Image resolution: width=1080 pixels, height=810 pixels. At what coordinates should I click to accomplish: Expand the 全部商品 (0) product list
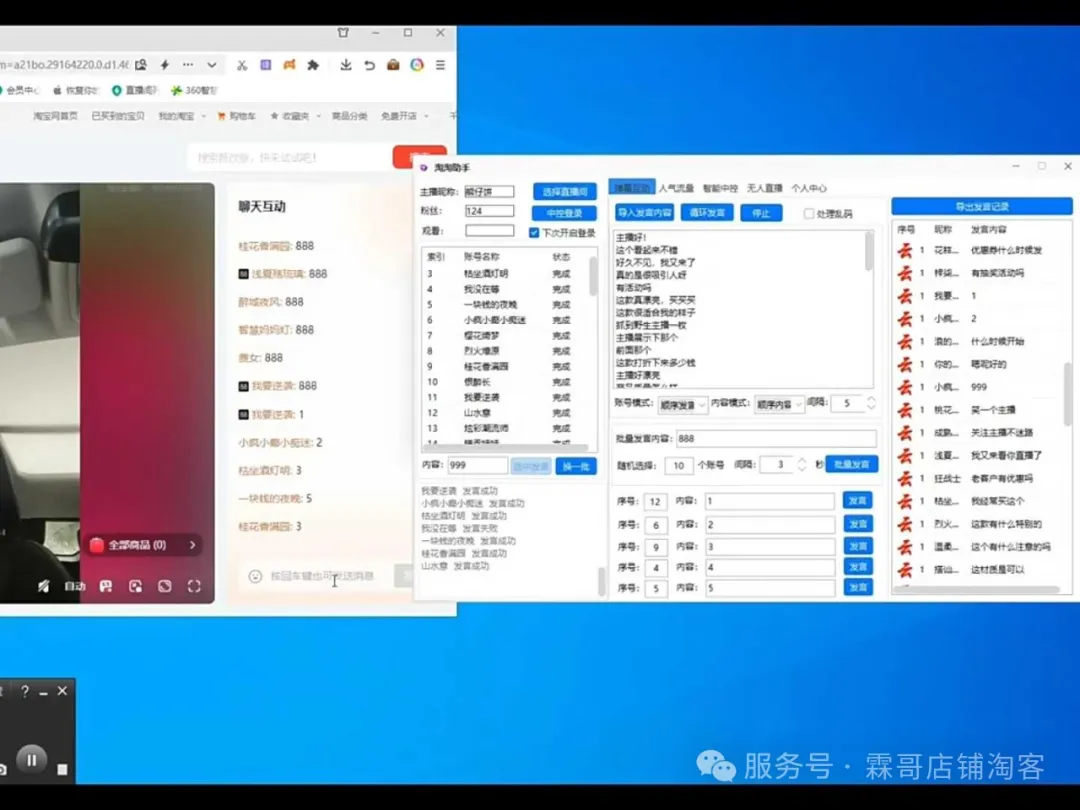145,545
